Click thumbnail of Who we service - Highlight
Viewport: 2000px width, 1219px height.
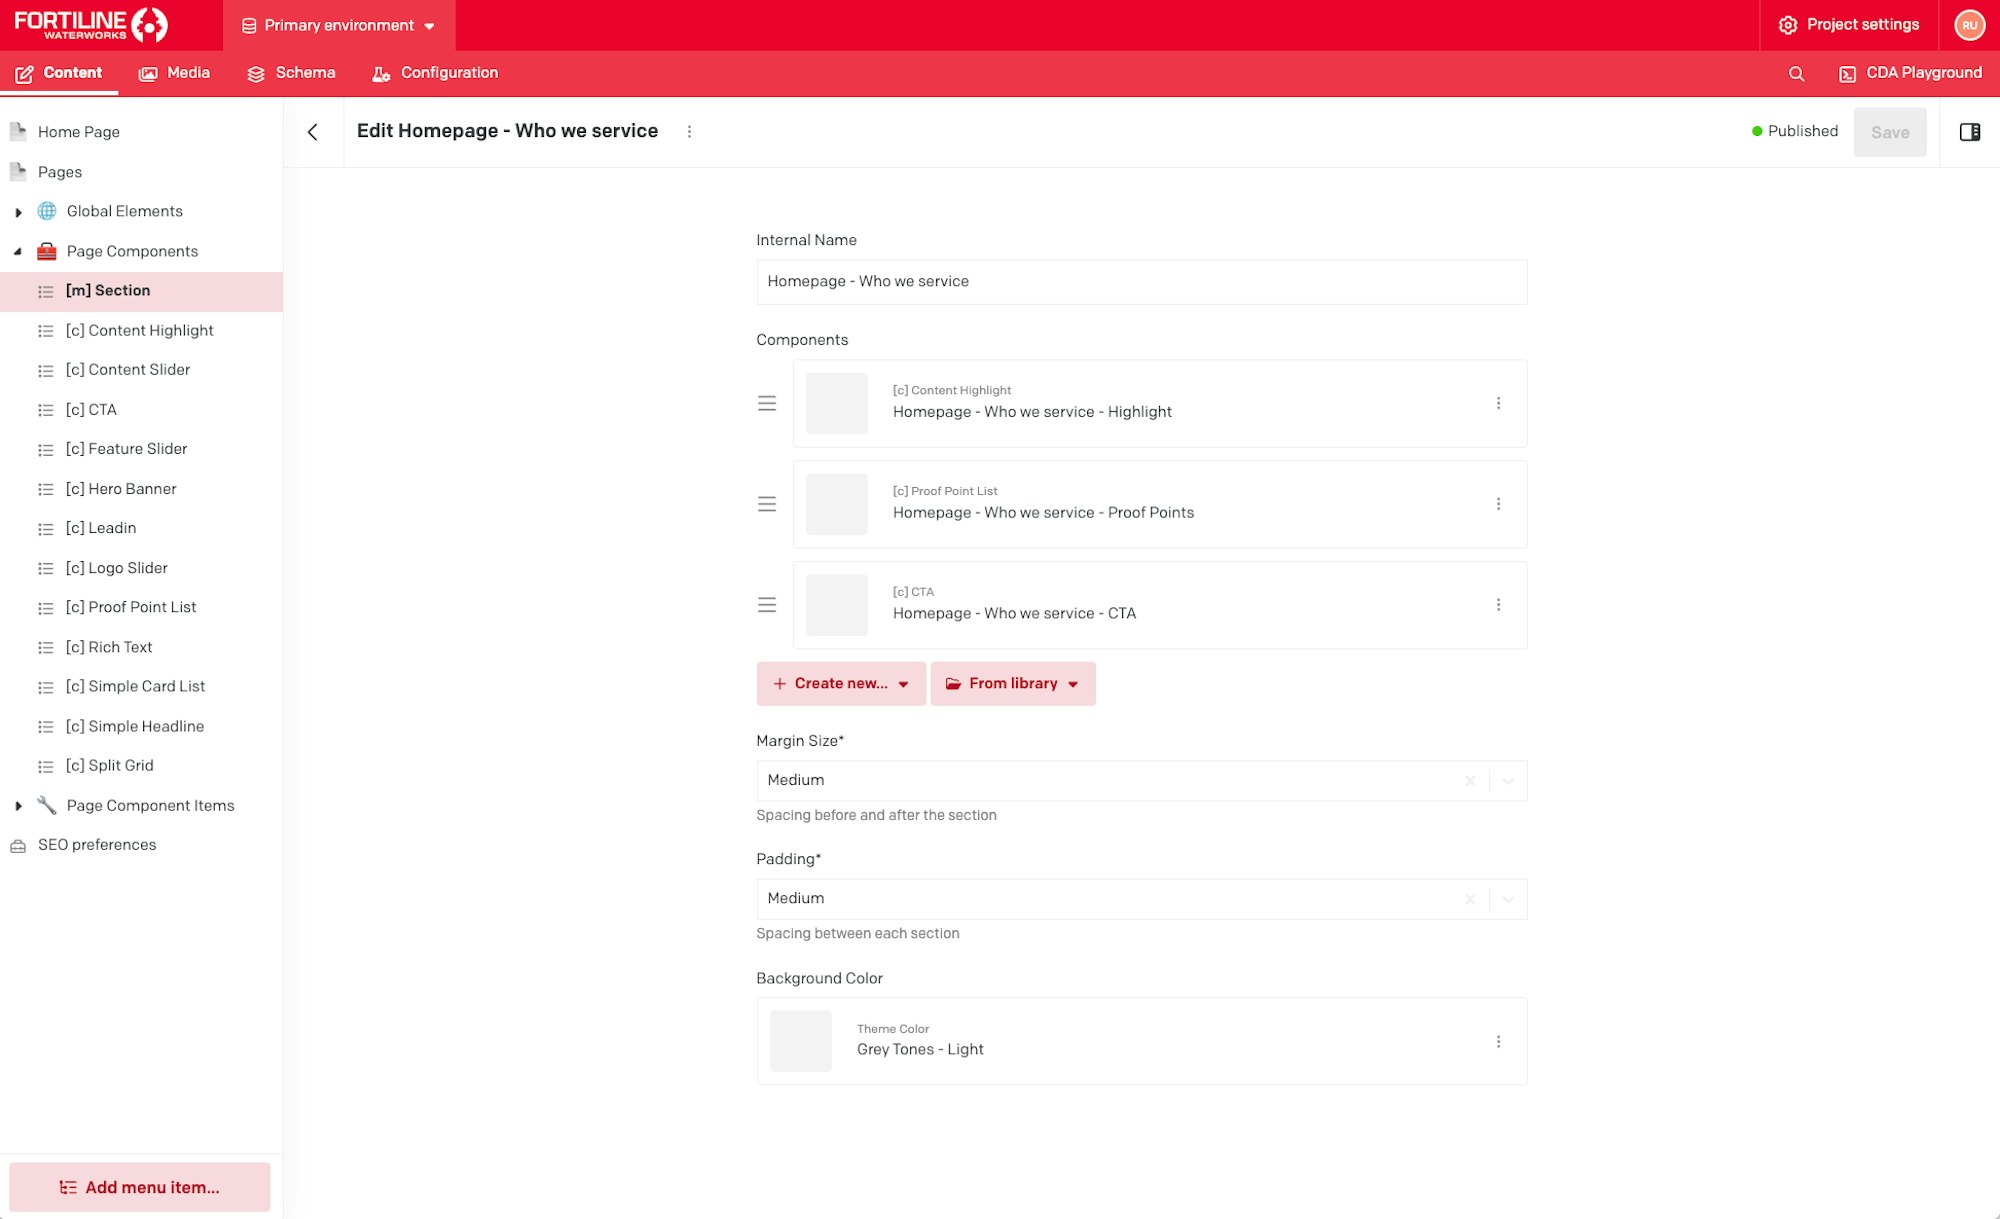click(837, 403)
